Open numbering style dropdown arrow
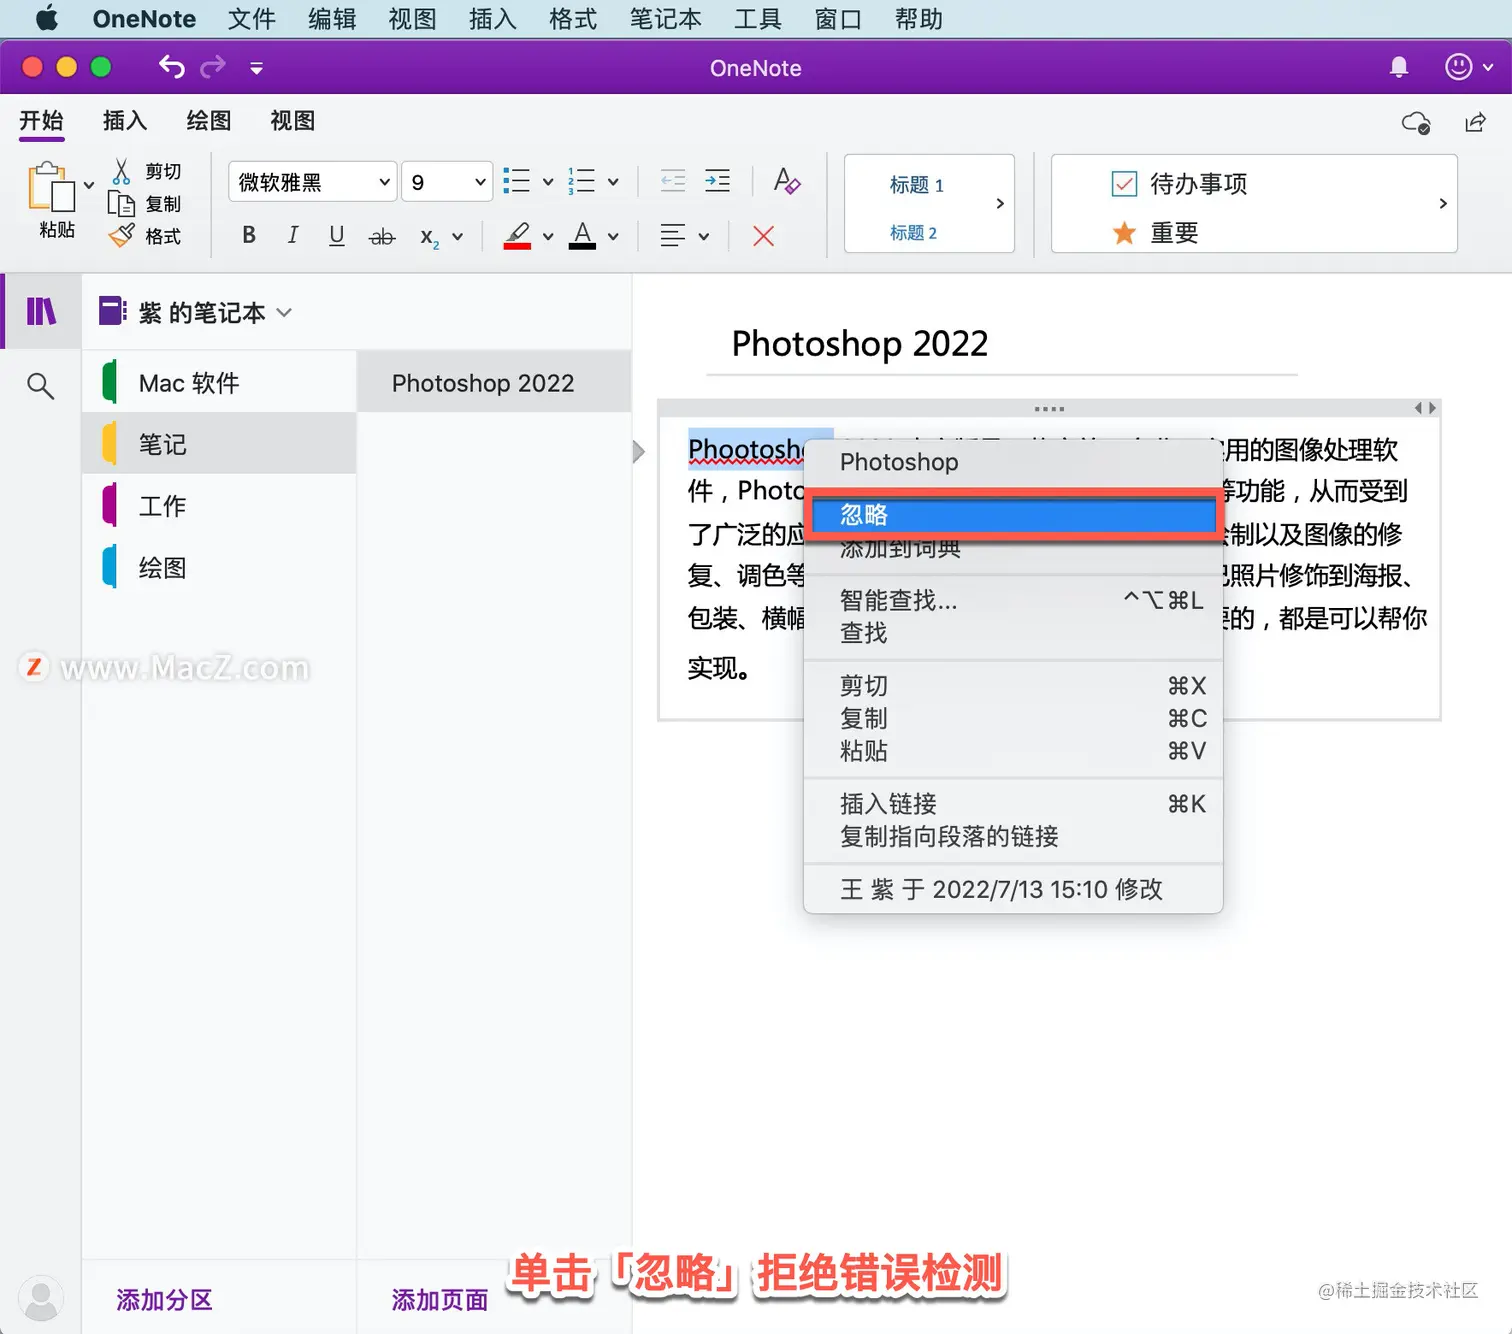The width and height of the screenshot is (1512, 1334). click(613, 182)
